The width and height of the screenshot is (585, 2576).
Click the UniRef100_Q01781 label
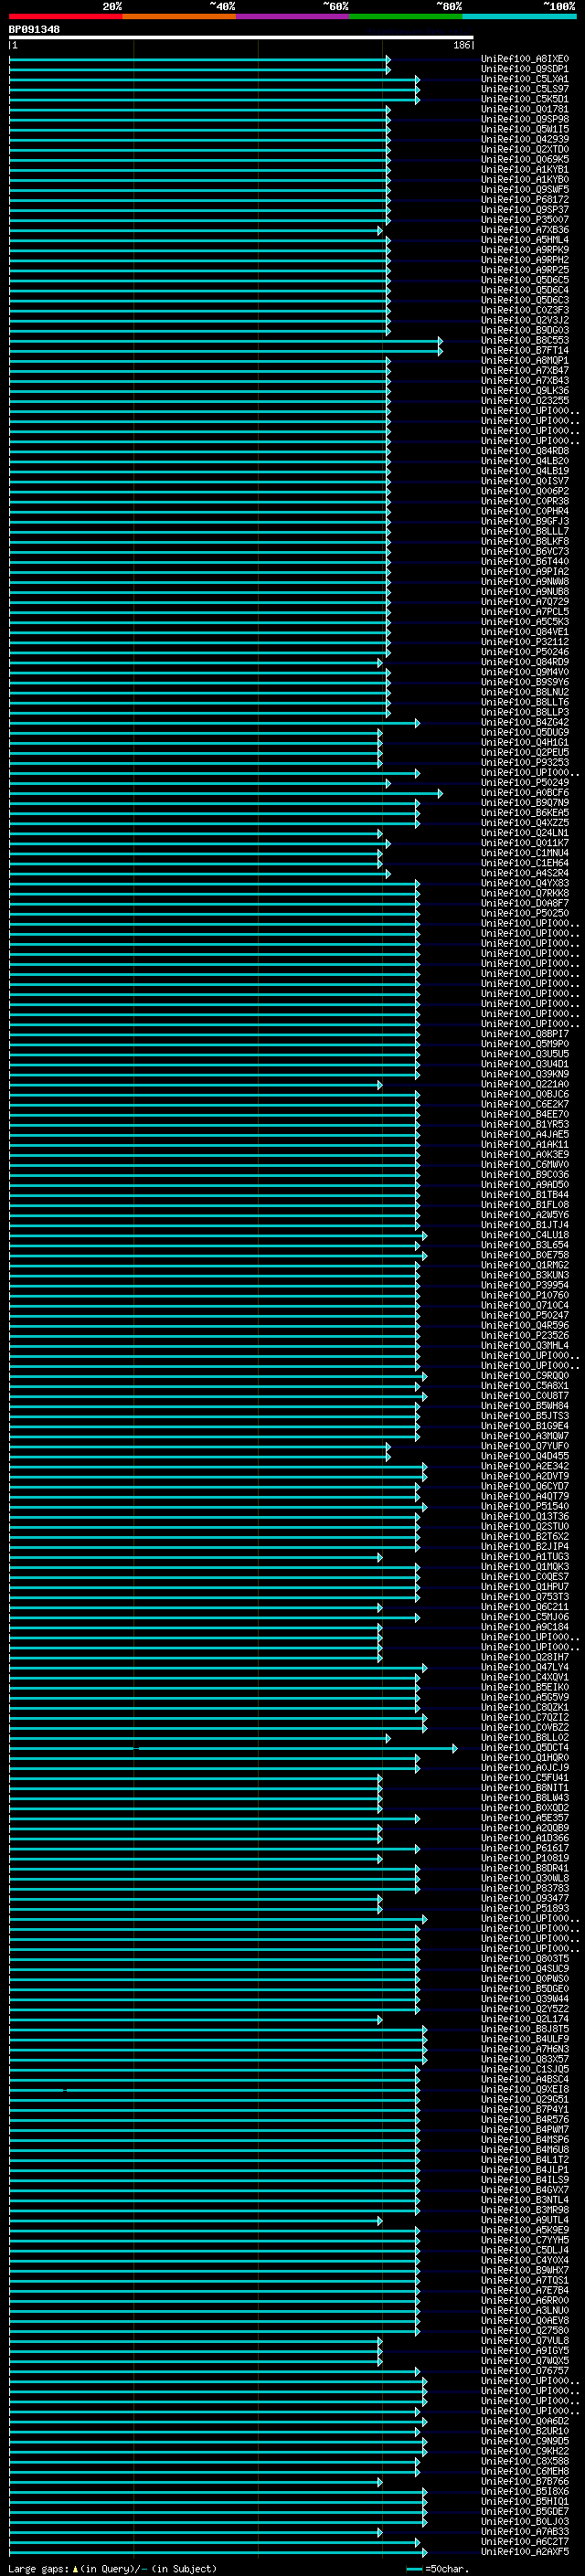[525, 109]
